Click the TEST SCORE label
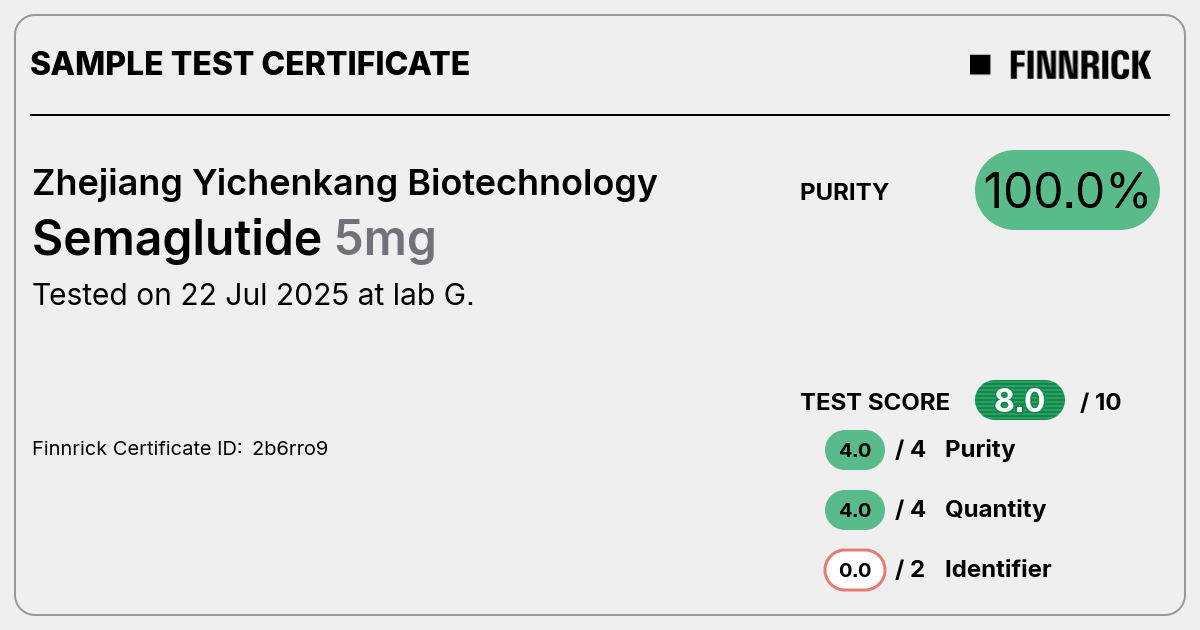1200x630 pixels. coord(875,402)
